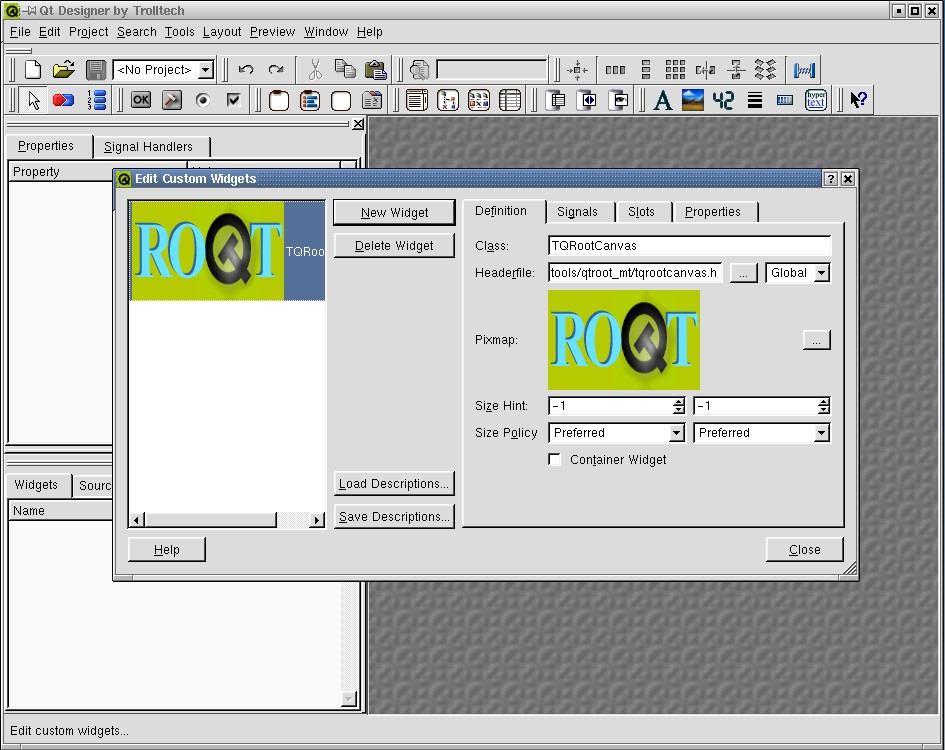This screenshot has width=945, height=750.
Task: Click the Load Descriptions button
Action: [x=393, y=484]
